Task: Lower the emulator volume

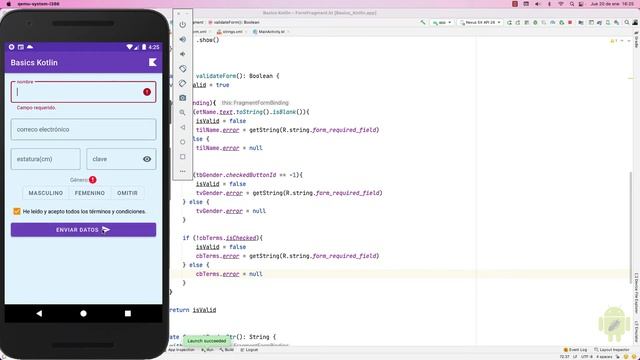Action: coord(182,54)
